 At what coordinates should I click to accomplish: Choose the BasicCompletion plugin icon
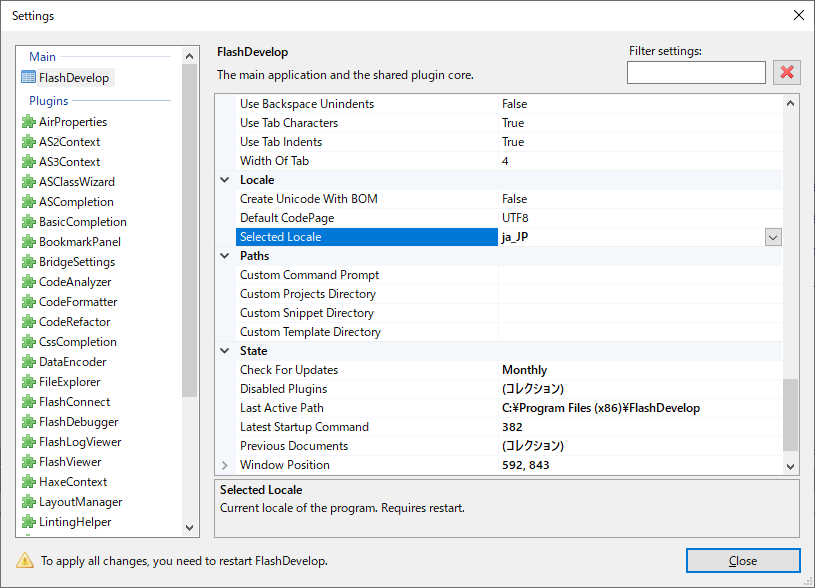click(x=28, y=222)
